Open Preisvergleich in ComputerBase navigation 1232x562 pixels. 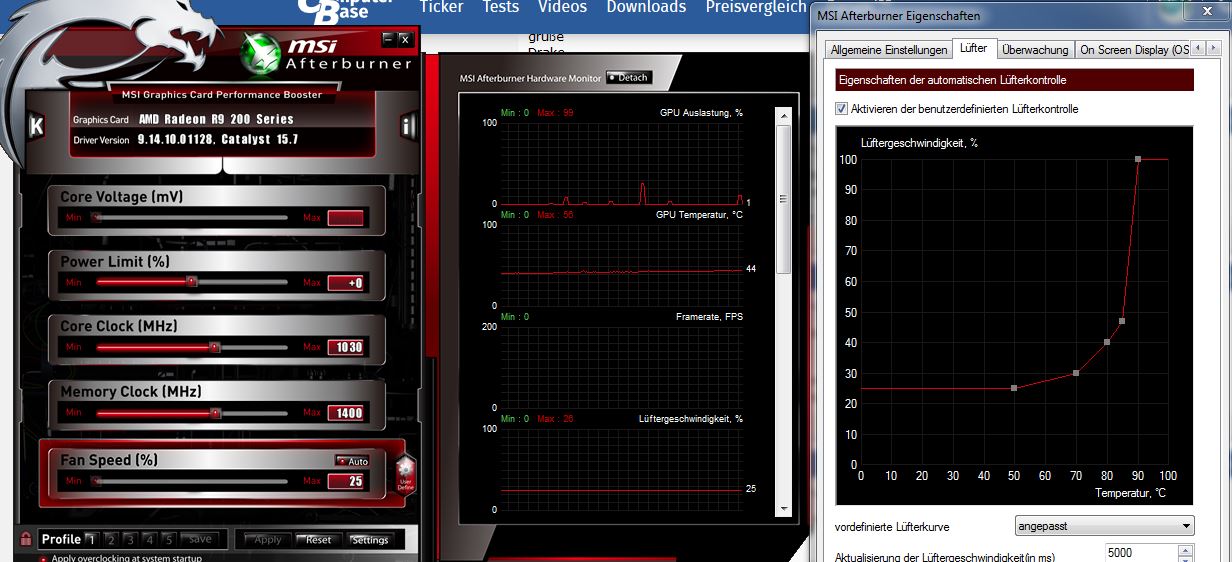point(756,7)
